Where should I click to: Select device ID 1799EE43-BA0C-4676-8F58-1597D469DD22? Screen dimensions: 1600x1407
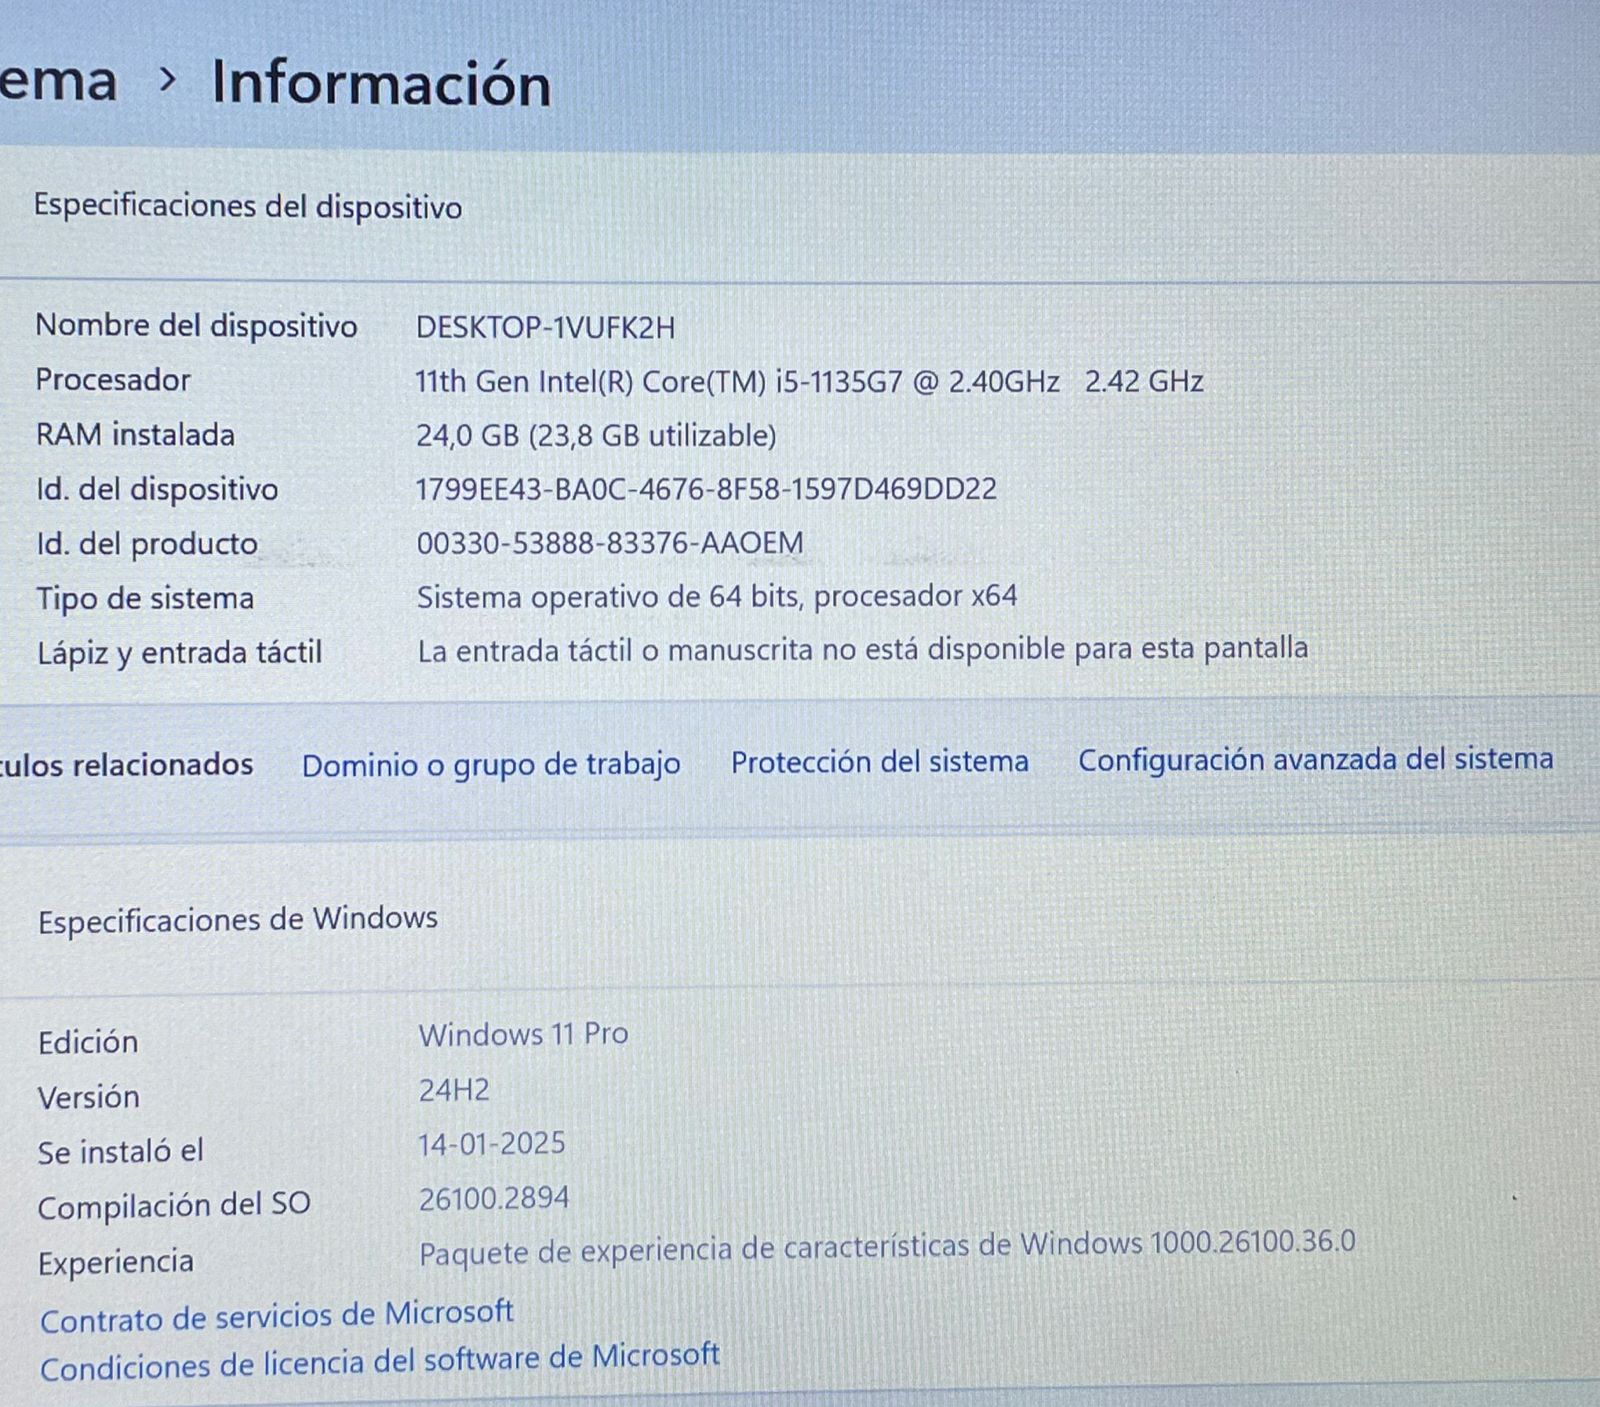tap(706, 489)
